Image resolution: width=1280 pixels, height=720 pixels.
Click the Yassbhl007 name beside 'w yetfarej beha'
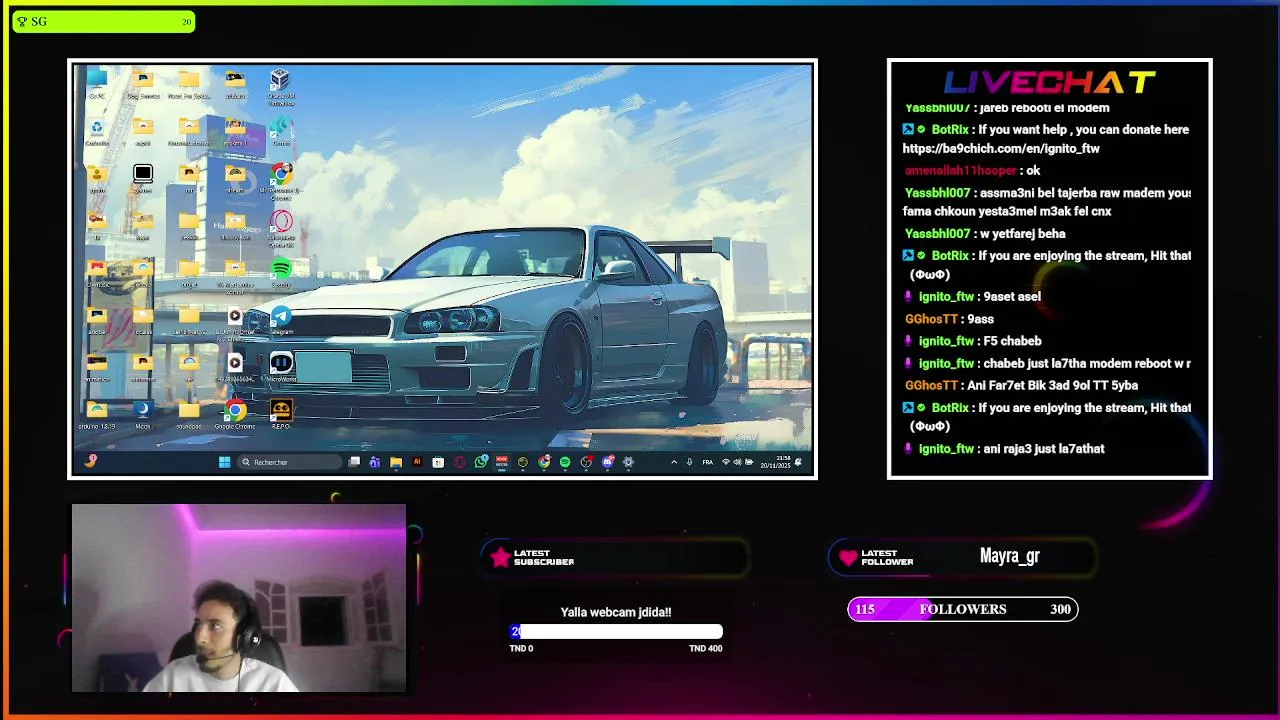(x=937, y=233)
